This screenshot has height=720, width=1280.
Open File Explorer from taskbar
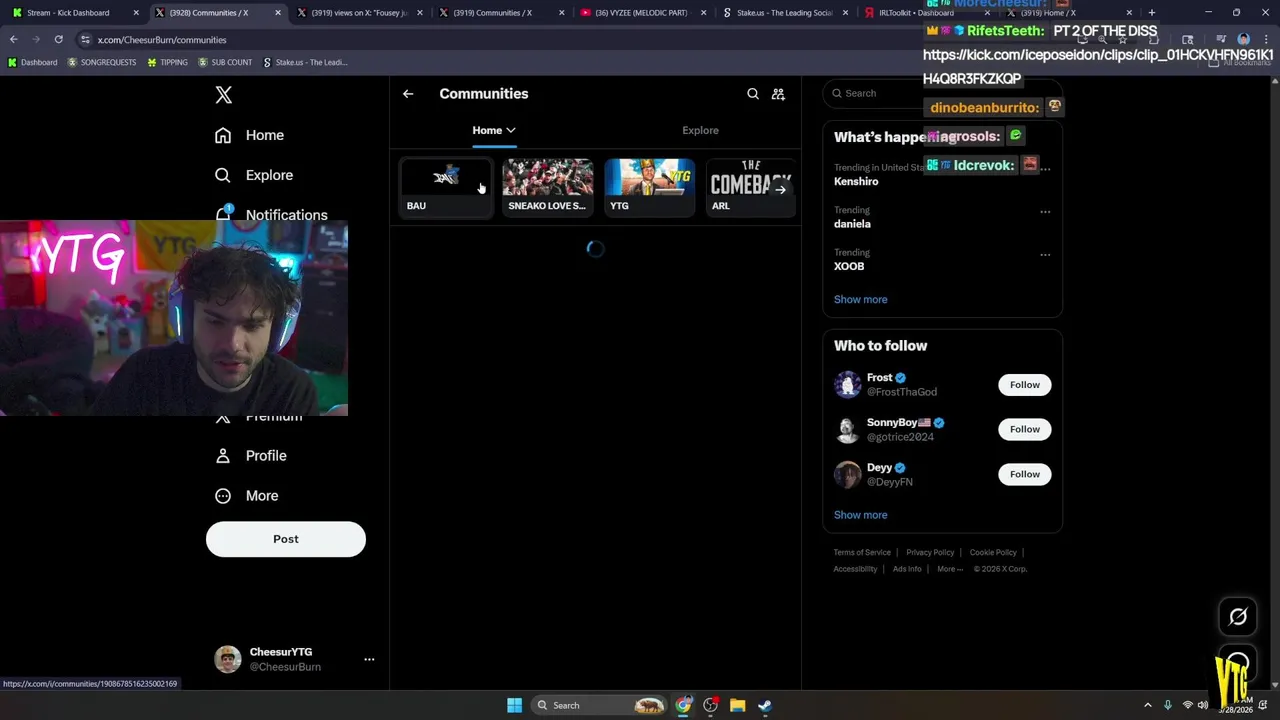pyautogui.click(x=737, y=705)
